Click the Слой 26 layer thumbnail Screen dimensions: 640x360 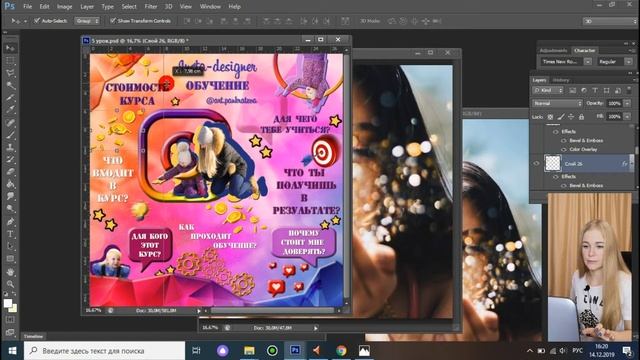click(553, 163)
